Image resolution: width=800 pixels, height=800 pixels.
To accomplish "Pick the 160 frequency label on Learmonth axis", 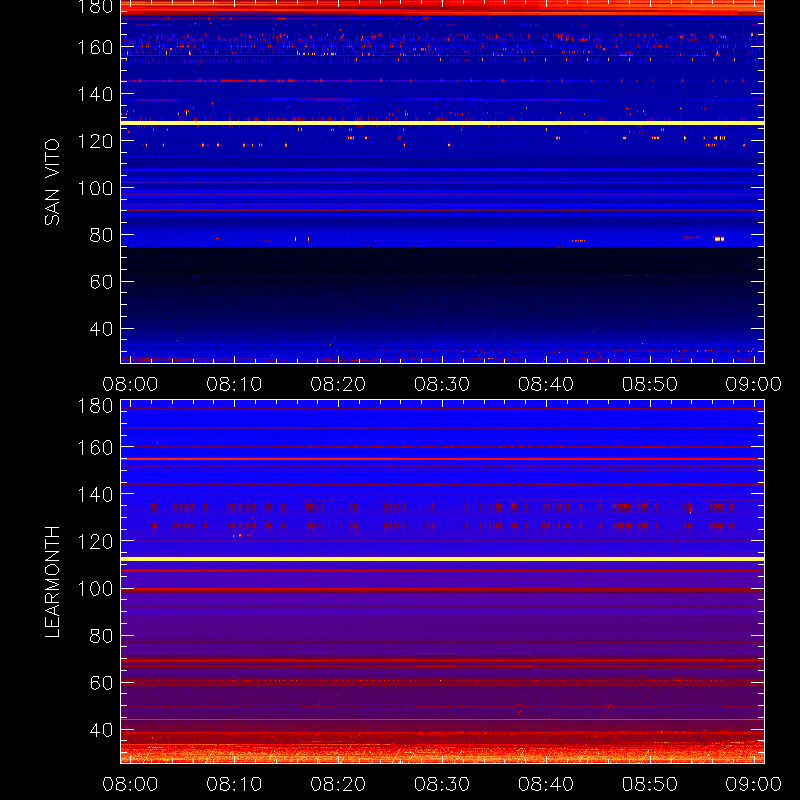I will tap(95, 448).
